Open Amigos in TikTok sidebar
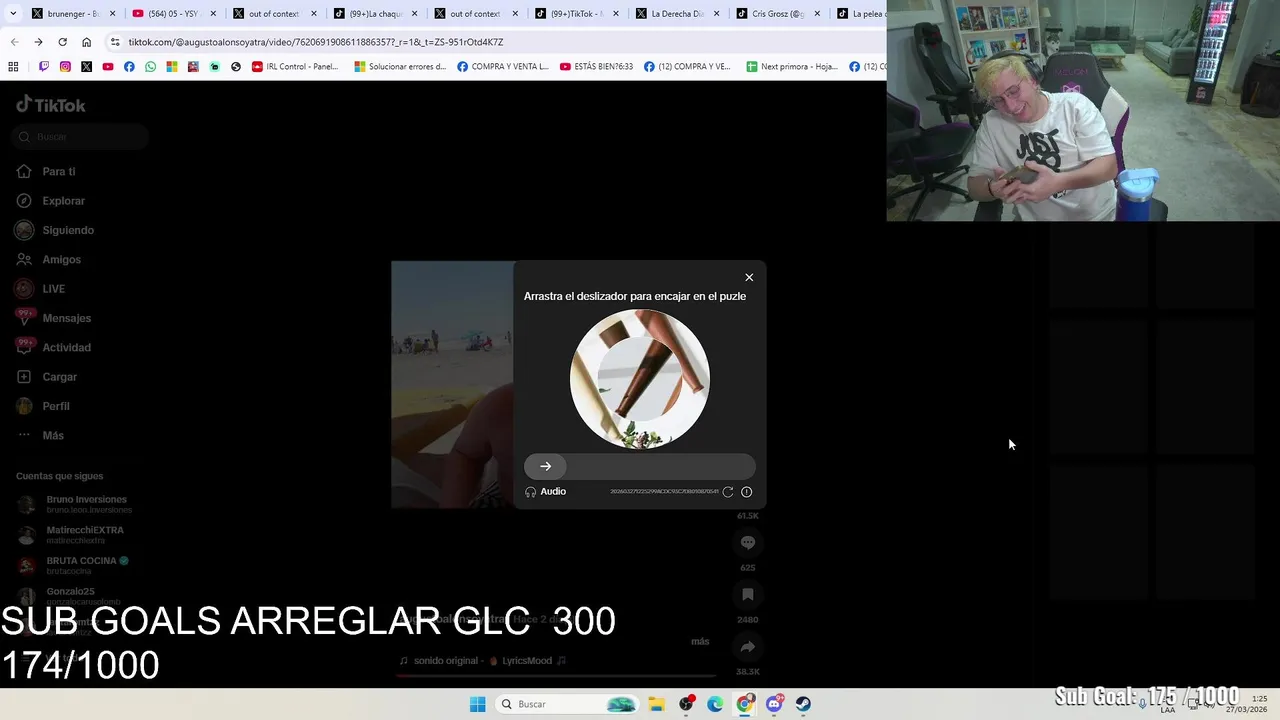 (x=48, y=259)
